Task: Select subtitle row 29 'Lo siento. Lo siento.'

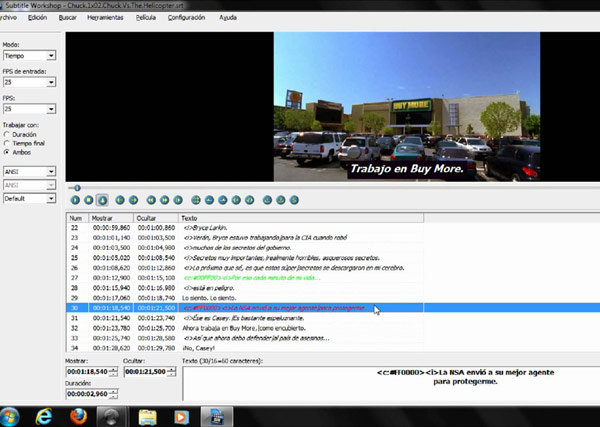Action: pyautogui.click(x=245, y=298)
